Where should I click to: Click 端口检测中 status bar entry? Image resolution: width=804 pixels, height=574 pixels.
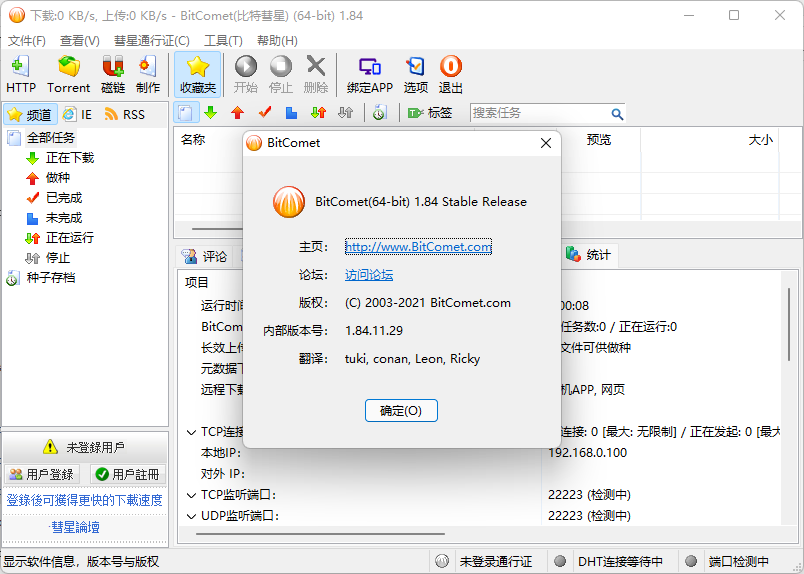pyautogui.click(x=738, y=562)
